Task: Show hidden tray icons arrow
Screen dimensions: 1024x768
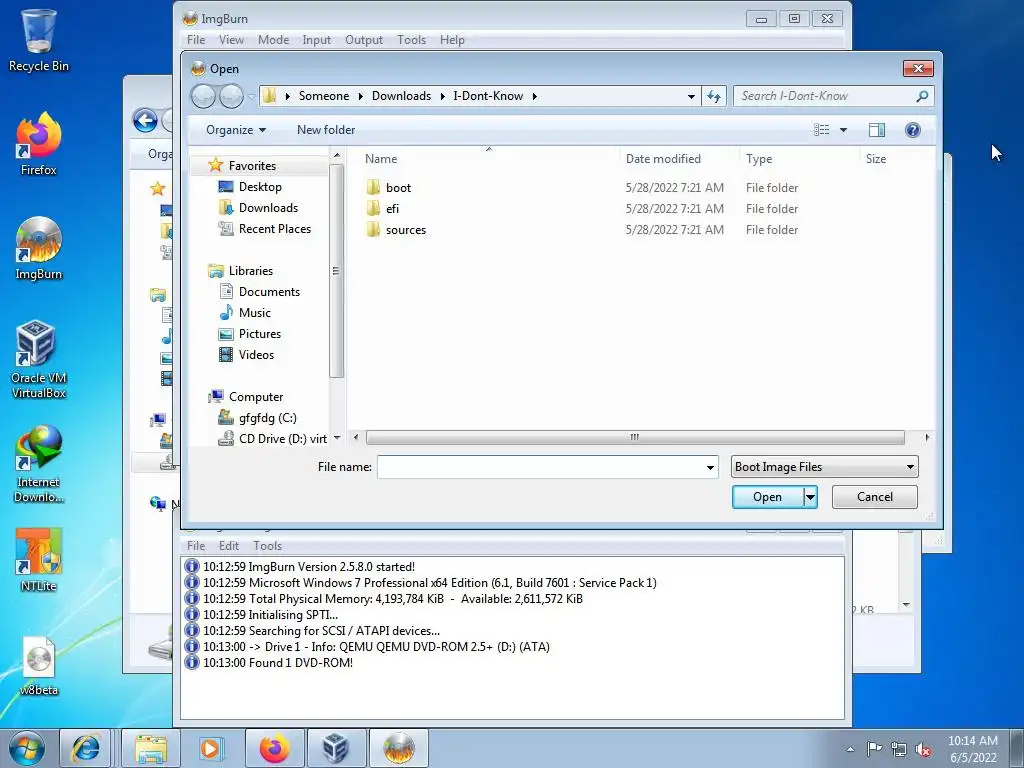Action: tap(850, 749)
